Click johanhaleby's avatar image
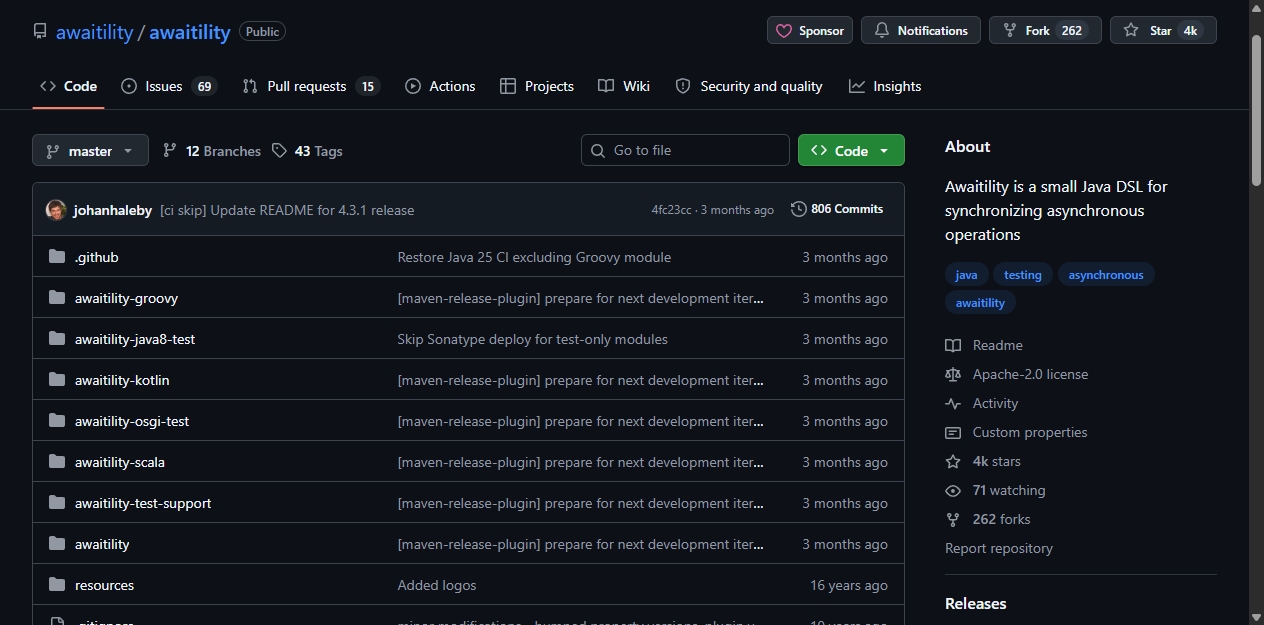This screenshot has height=625, width=1264. [x=56, y=210]
